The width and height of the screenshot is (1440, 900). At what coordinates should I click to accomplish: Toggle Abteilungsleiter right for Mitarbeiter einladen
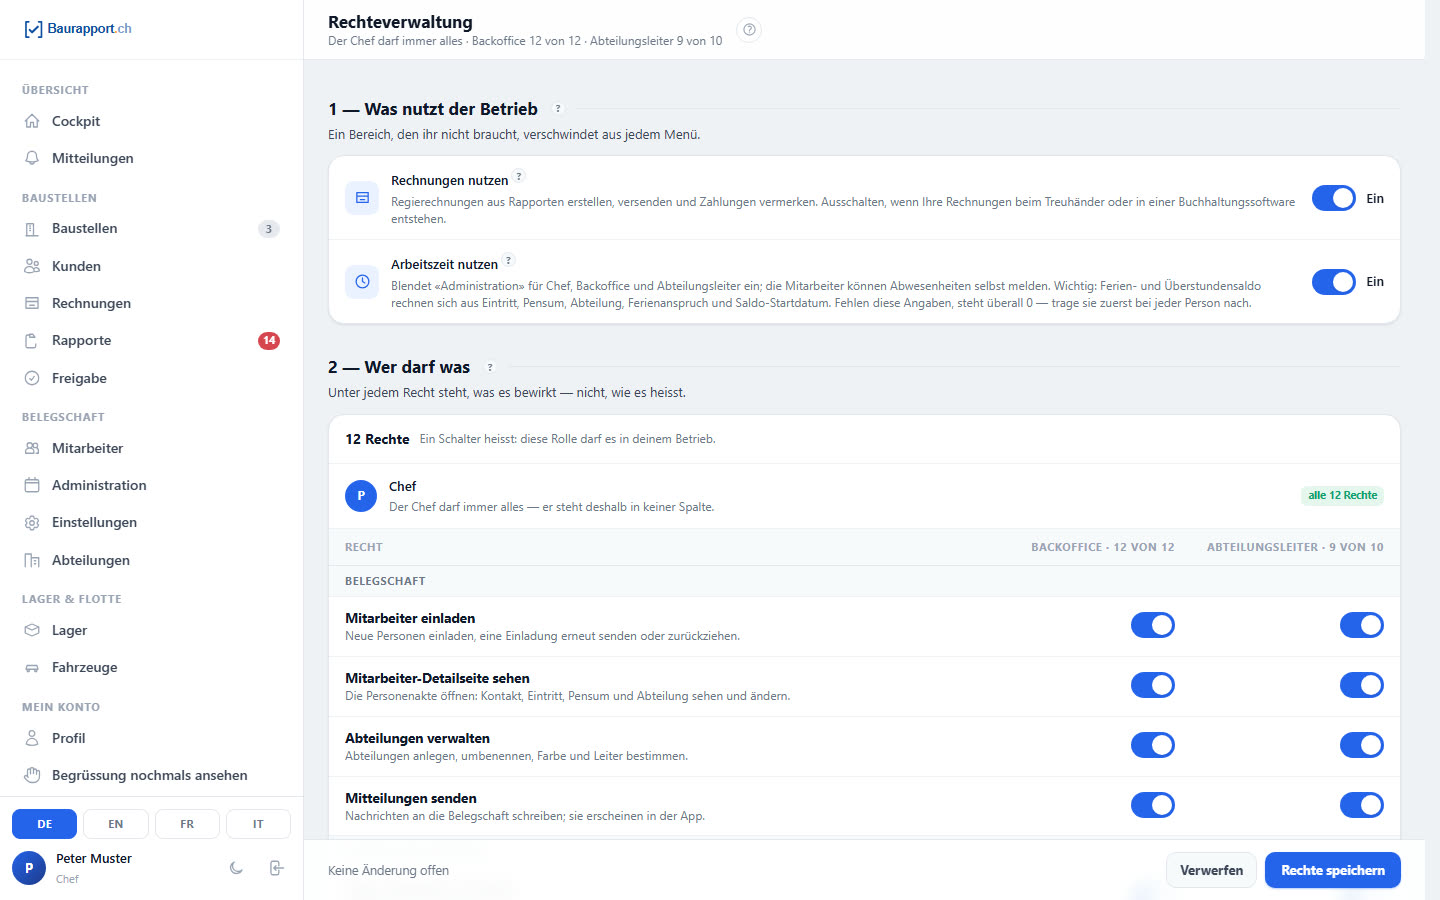(1362, 625)
